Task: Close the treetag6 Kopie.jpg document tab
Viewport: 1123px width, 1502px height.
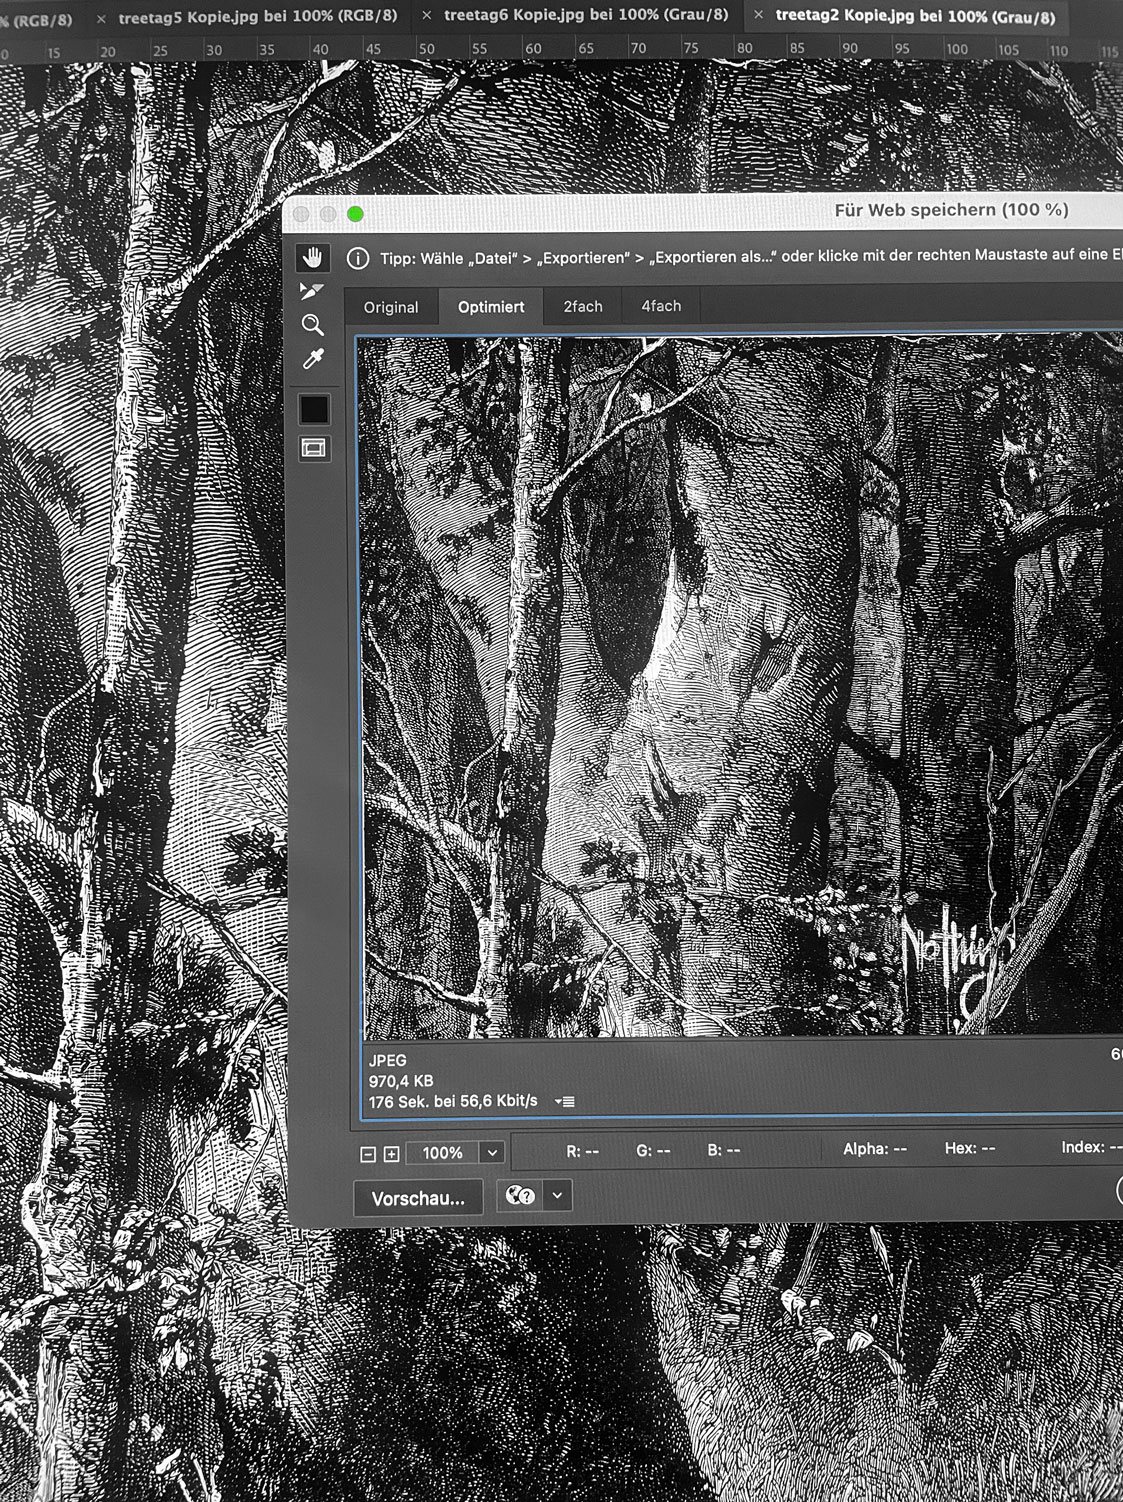Action: pyautogui.click(x=427, y=16)
